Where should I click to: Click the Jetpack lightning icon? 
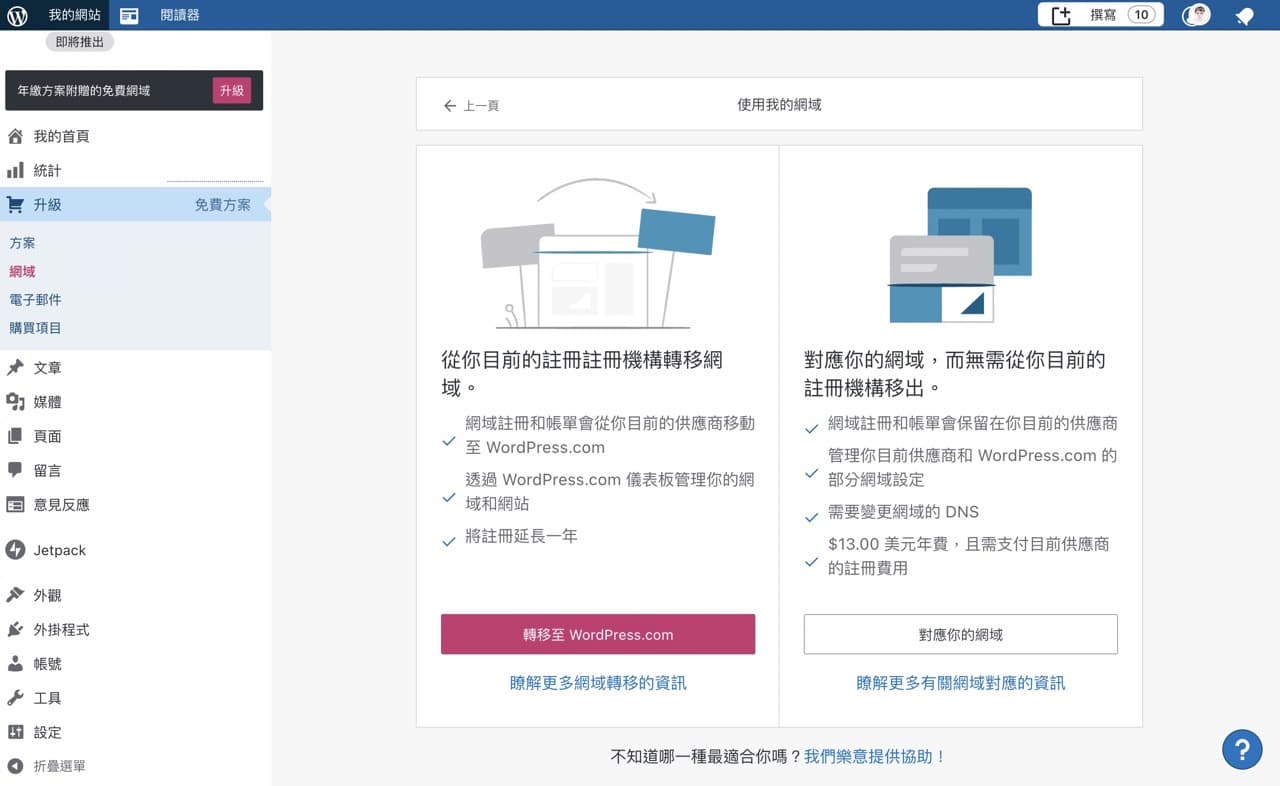click(x=15, y=550)
